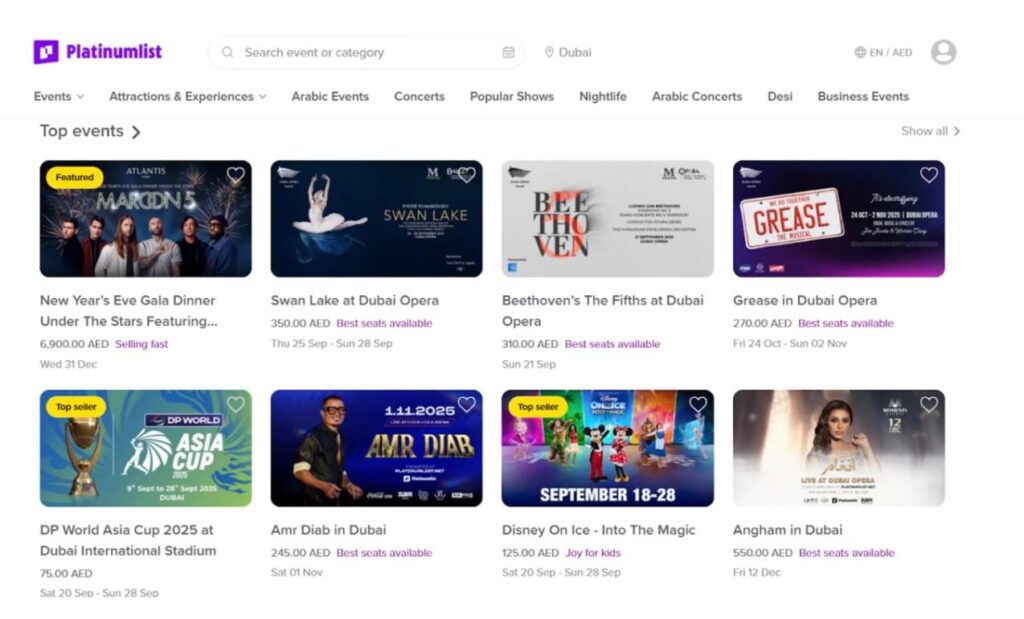Click the Show all chevron arrow
Screen dimensions: 1024x619
[x=957, y=131]
